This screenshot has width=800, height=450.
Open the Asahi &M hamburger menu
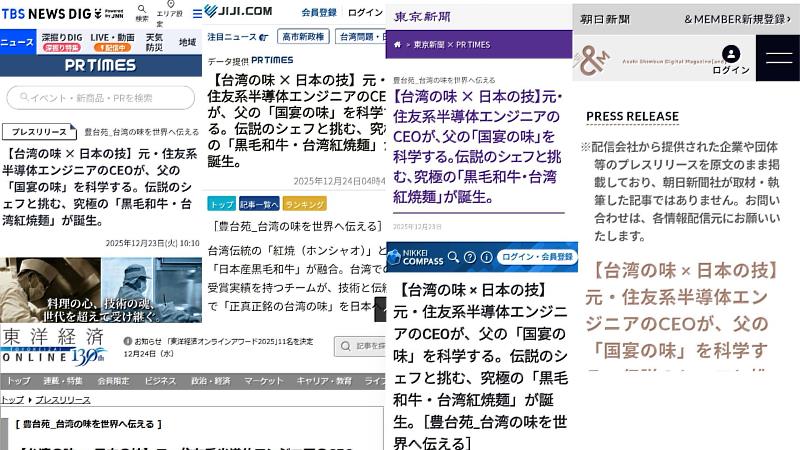(779, 58)
